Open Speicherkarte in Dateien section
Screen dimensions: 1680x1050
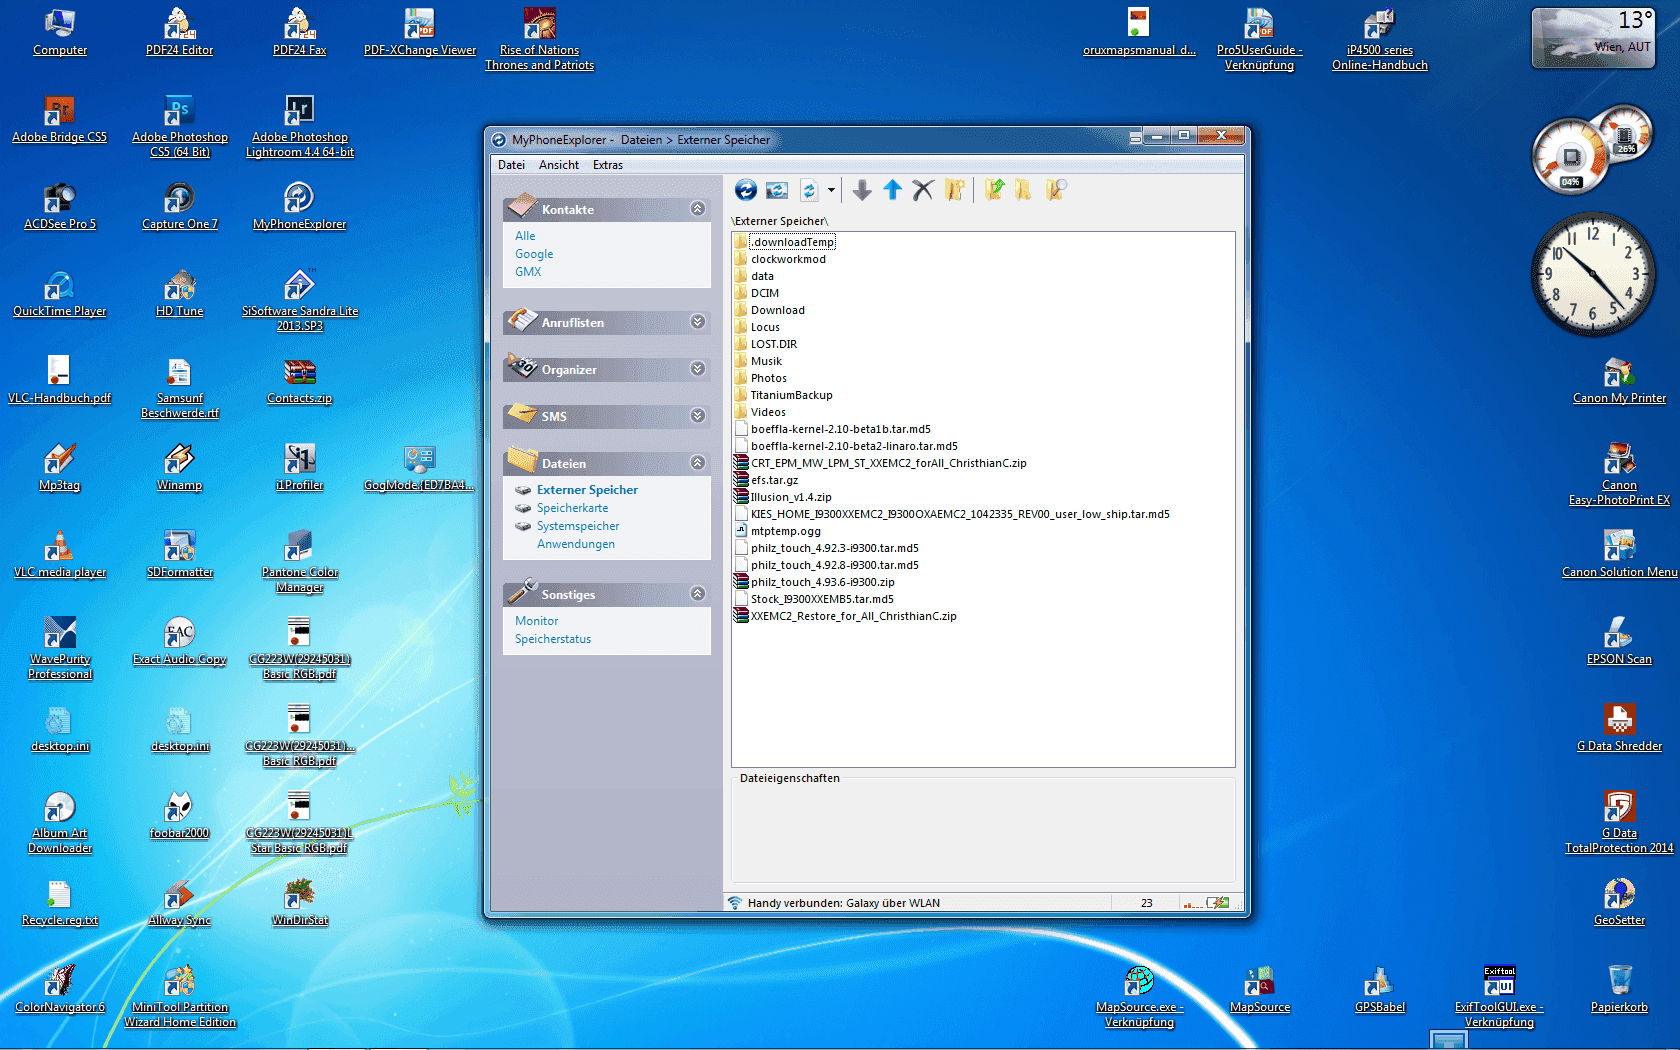(x=572, y=508)
